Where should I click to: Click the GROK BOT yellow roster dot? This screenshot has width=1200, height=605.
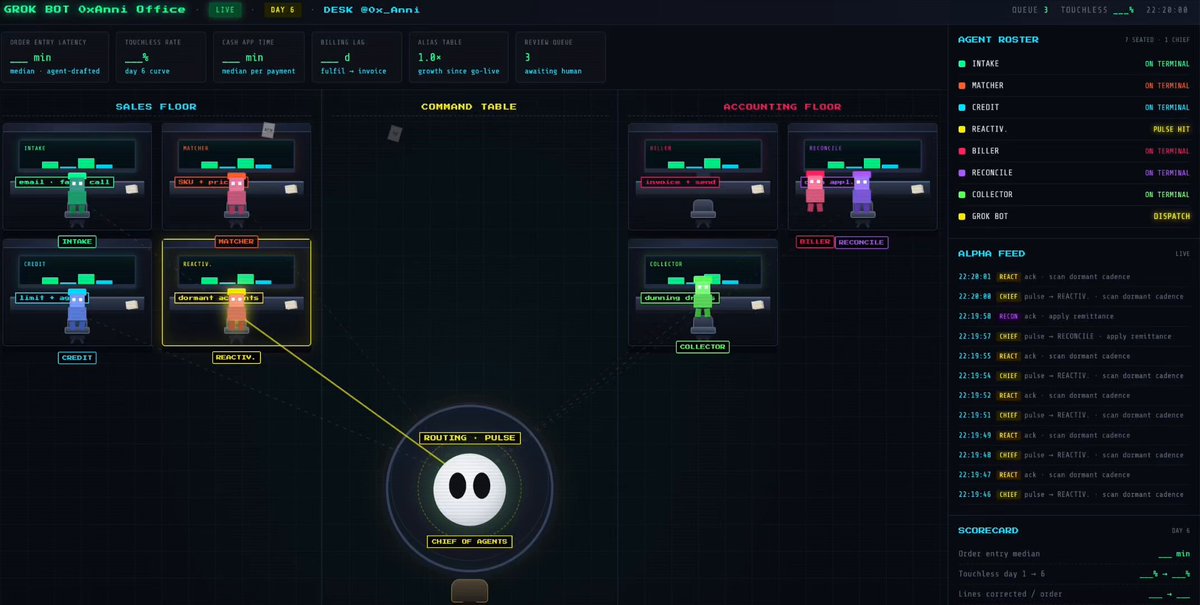[962, 216]
